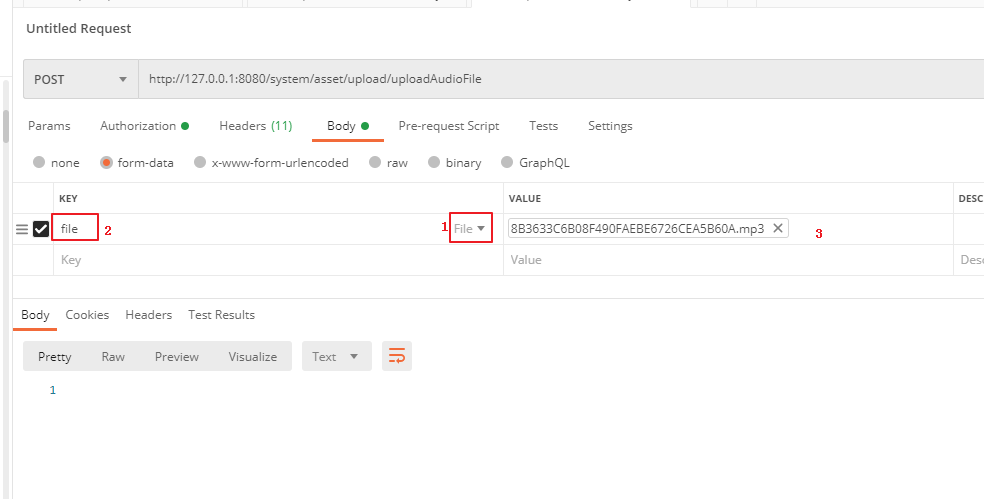
Task: Select the GraphQL body option
Action: pyautogui.click(x=507, y=162)
